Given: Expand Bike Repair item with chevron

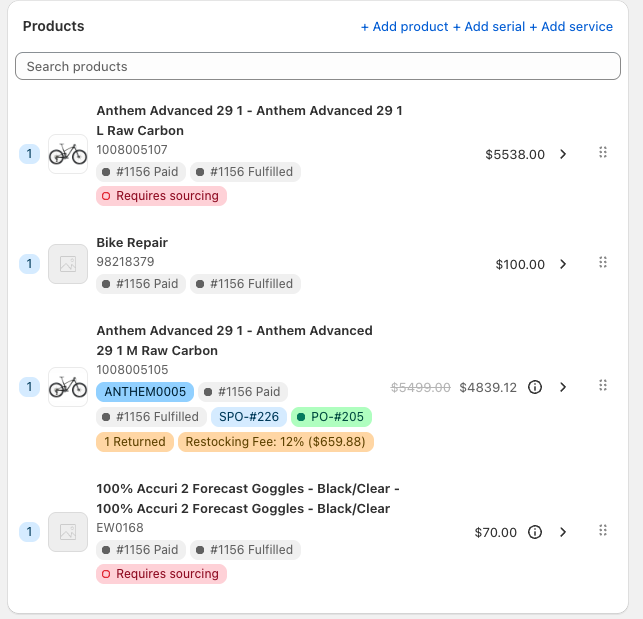Looking at the screenshot, I should tap(563, 264).
